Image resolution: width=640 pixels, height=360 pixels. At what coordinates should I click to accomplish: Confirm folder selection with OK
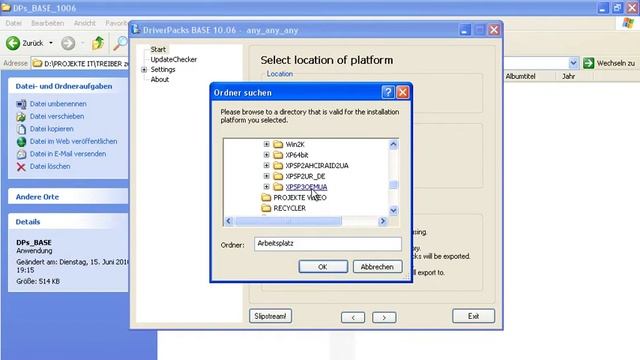click(323, 267)
